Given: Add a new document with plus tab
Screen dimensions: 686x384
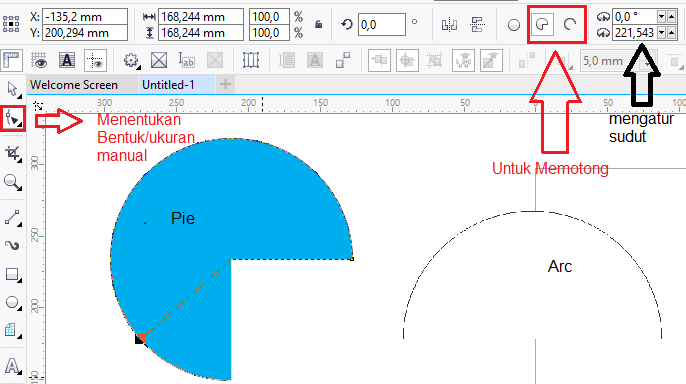Looking at the screenshot, I should tap(225, 84).
